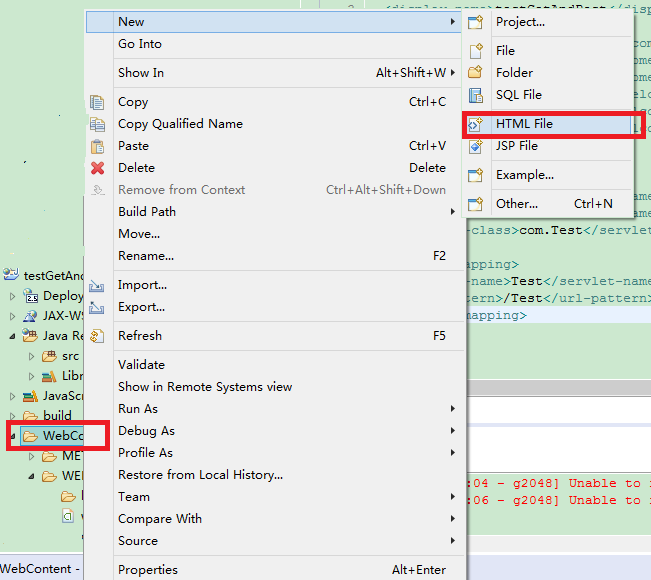The image size is (651, 580).
Task: Click the SQL File icon
Action: coord(476,95)
